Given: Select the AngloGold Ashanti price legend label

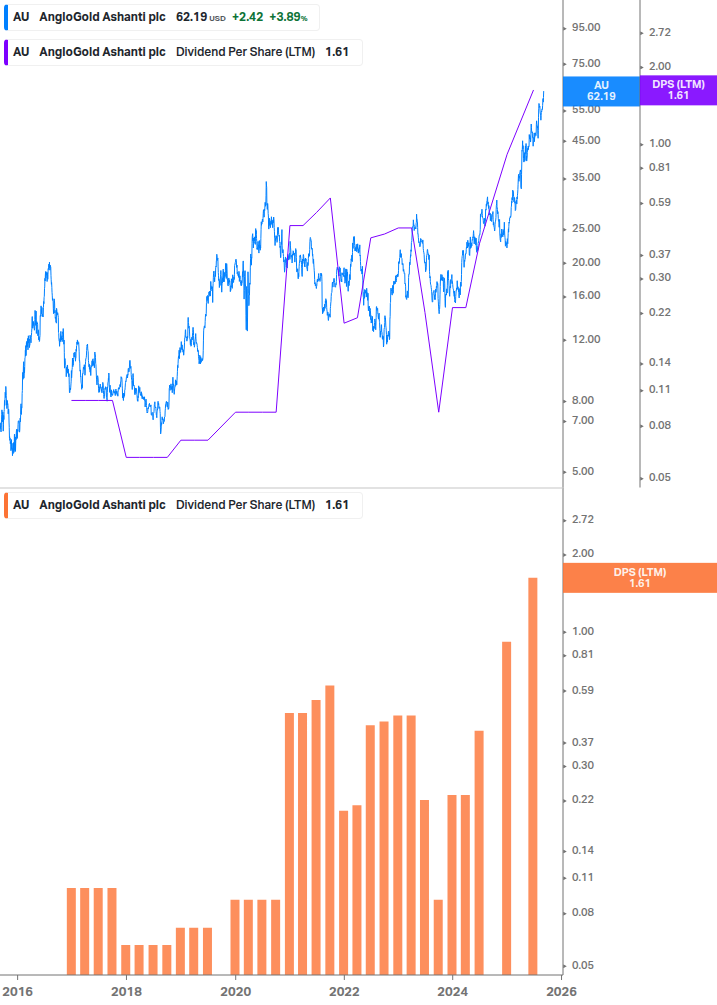Looking at the screenshot, I should click(x=102, y=17).
